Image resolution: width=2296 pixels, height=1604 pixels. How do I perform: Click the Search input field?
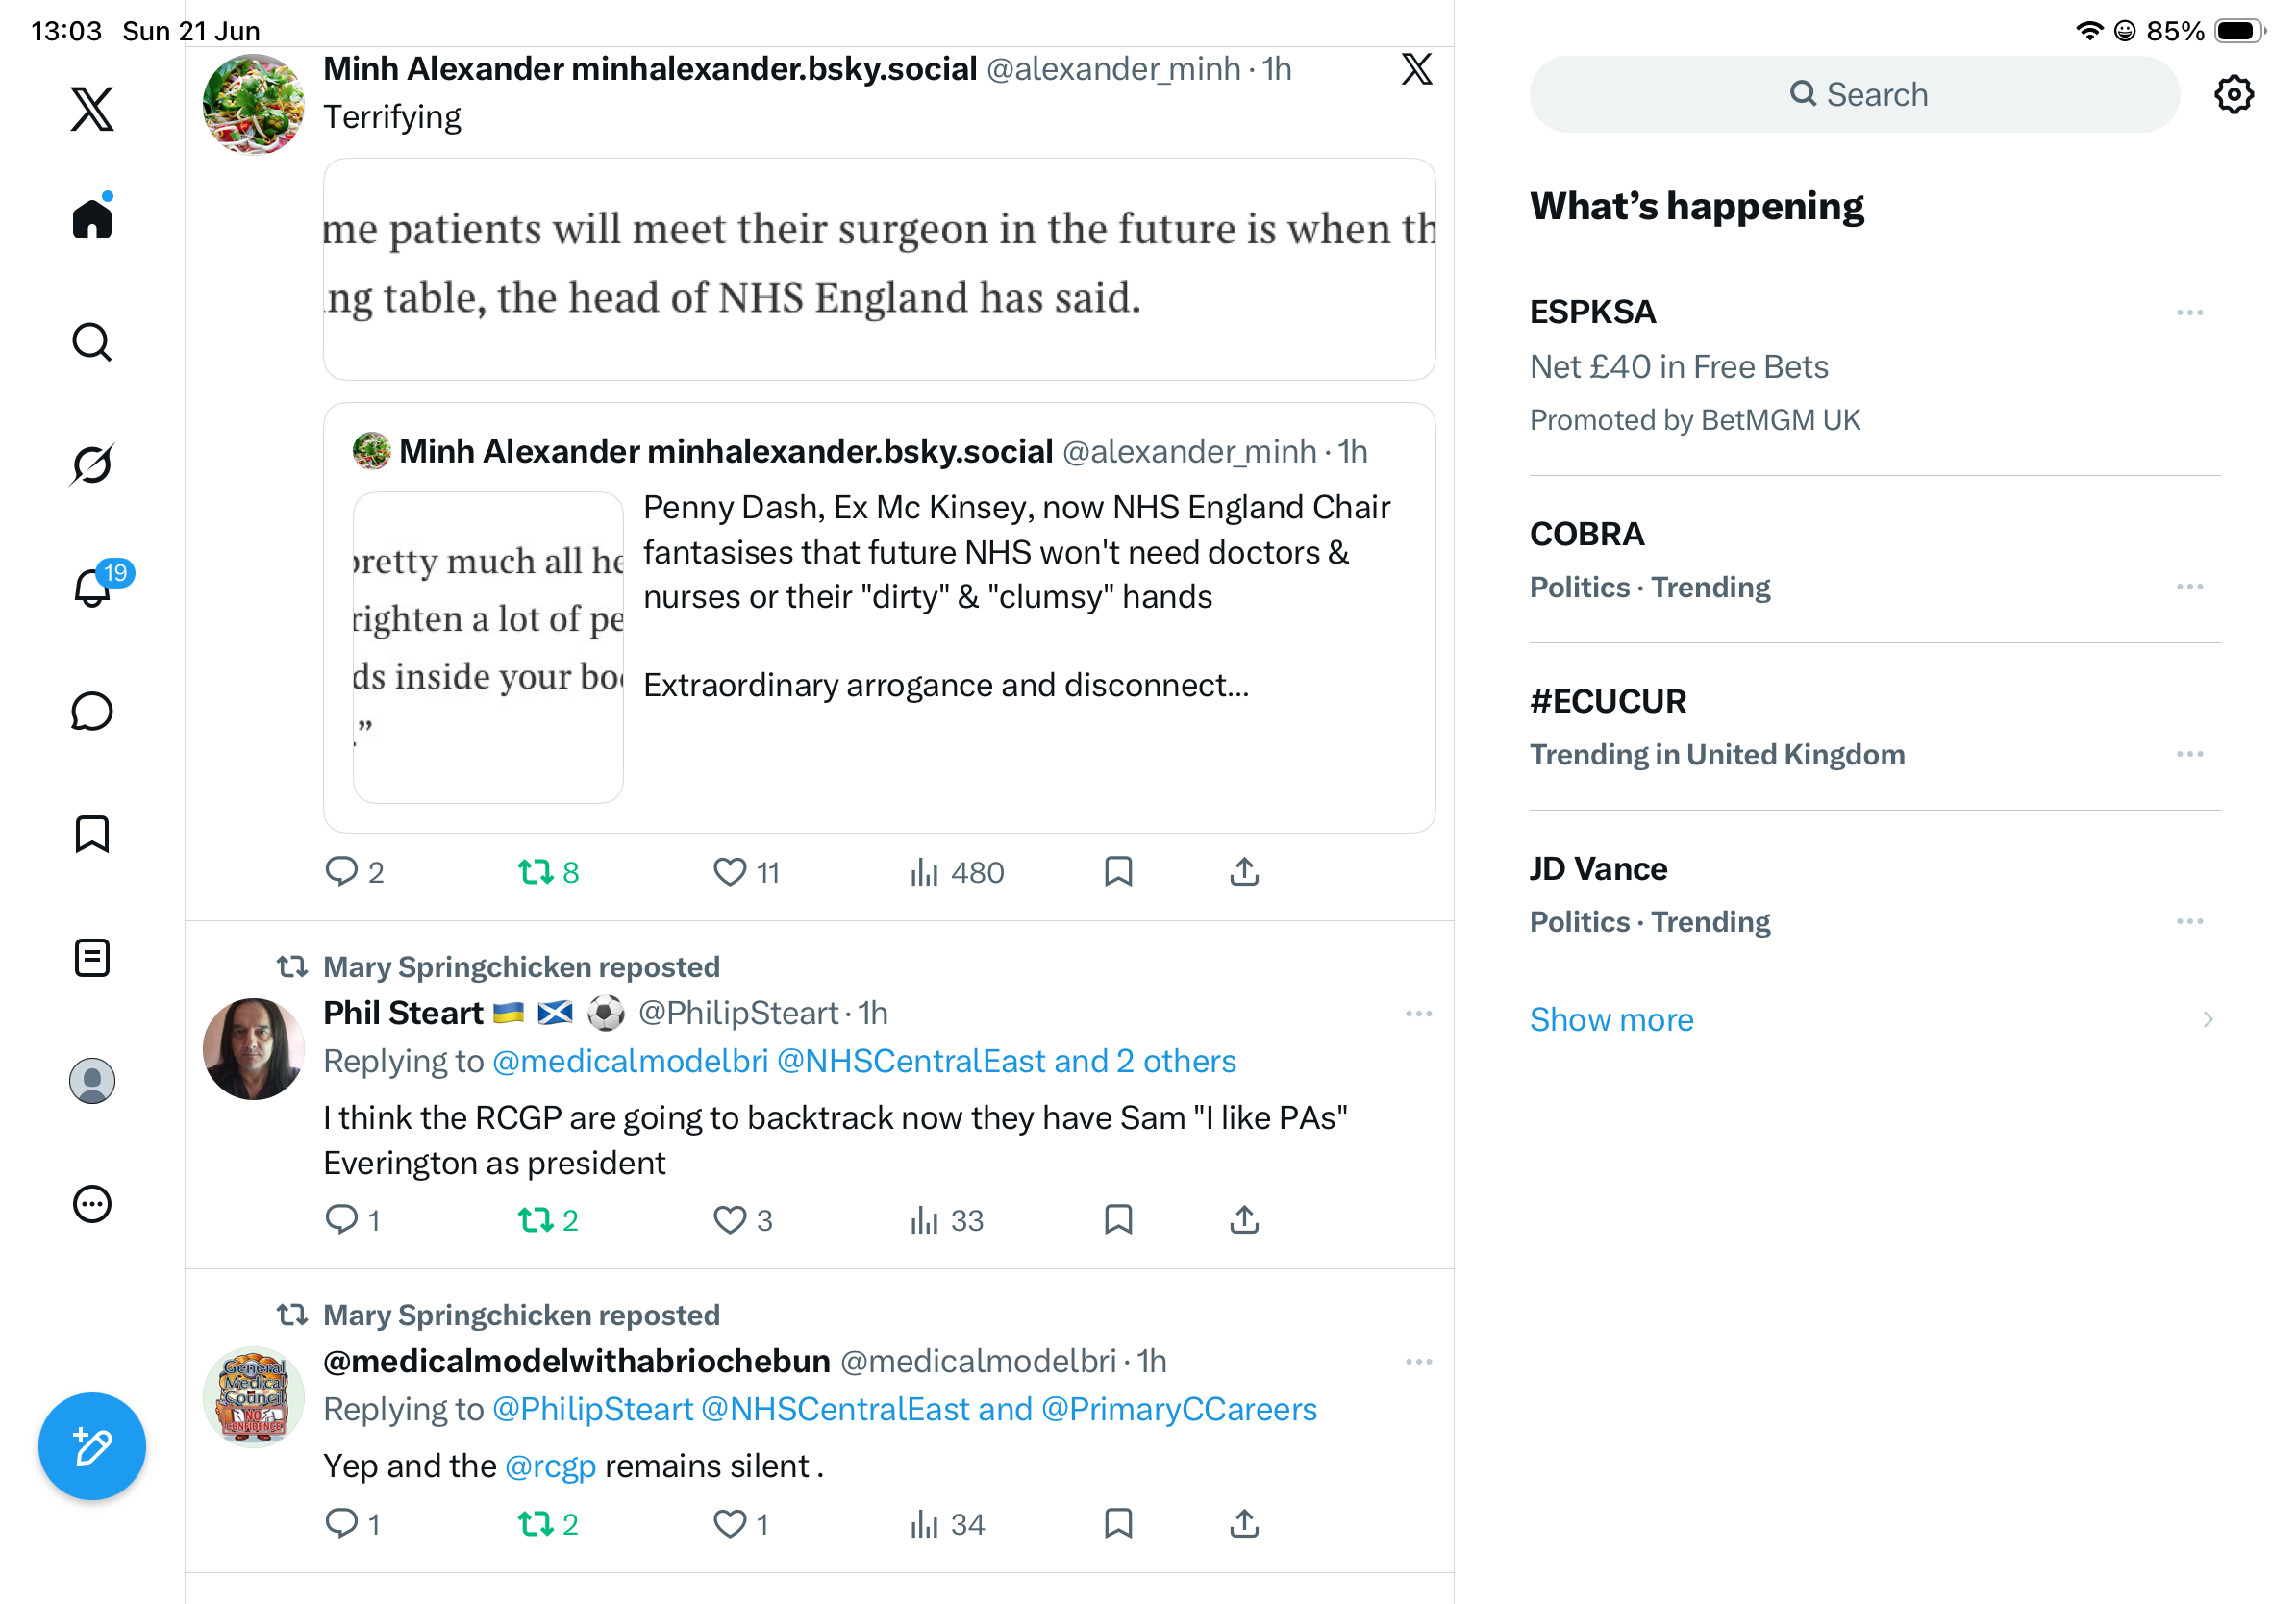(1853, 94)
